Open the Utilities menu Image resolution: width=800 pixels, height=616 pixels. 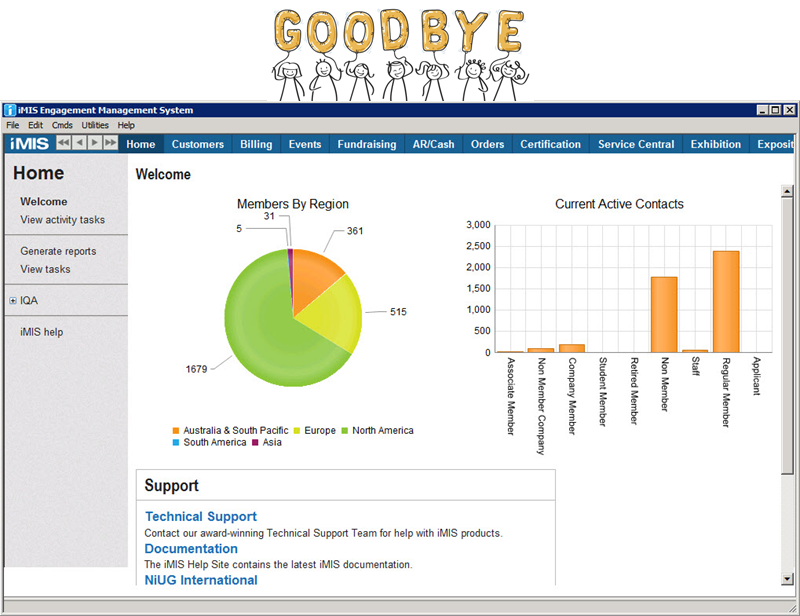click(x=95, y=125)
